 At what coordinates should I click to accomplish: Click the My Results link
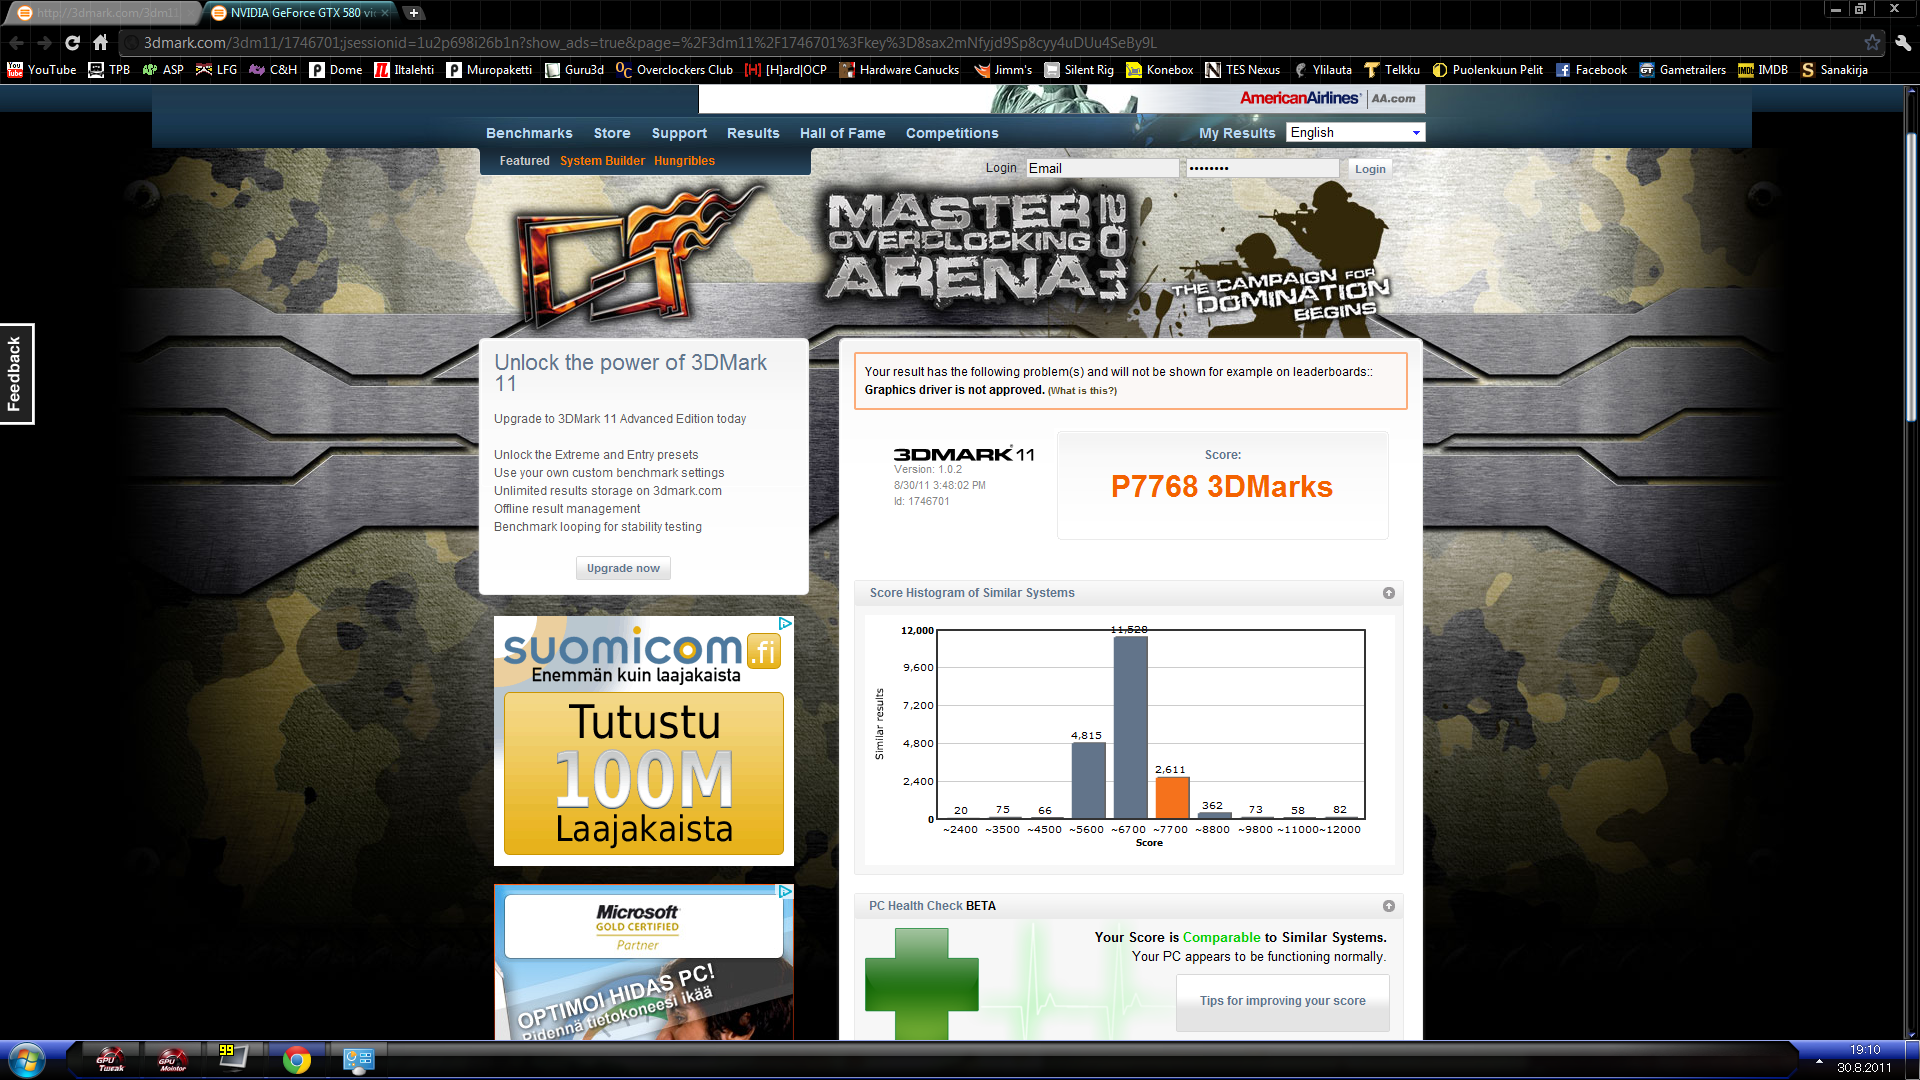point(1237,133)
